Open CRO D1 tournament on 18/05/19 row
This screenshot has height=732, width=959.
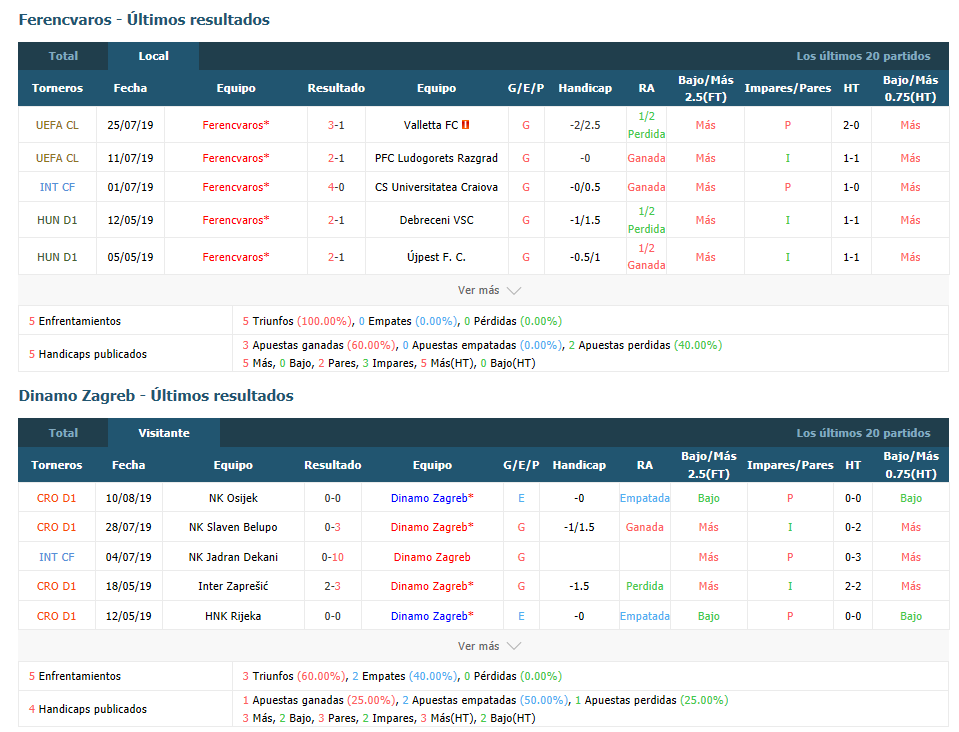coord(56,586)
